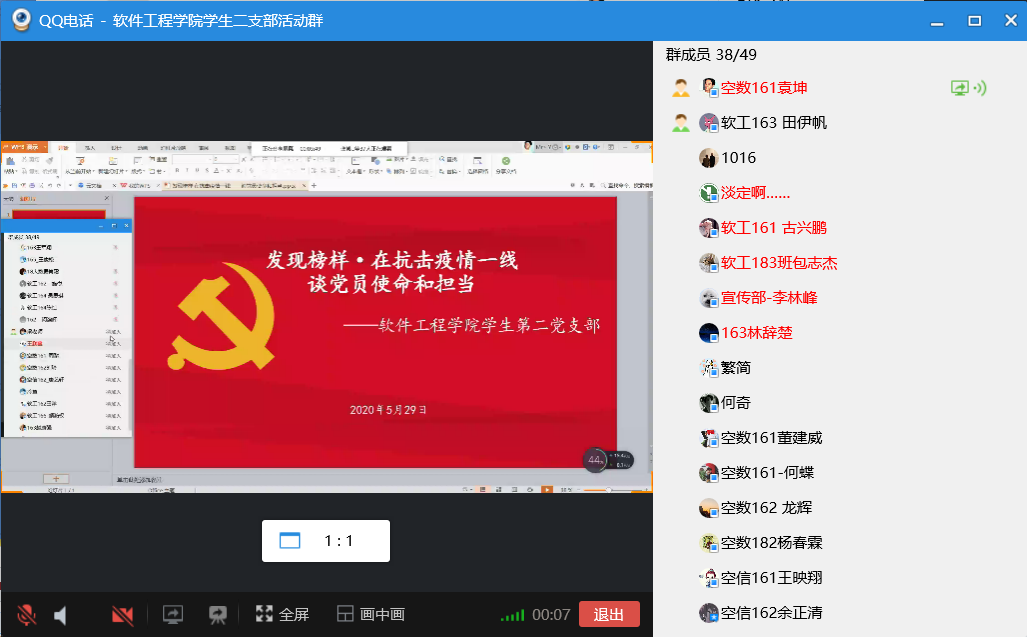Click the speaker volume icon
This screenshot has width=1027, height=637.
pos(61,614)
